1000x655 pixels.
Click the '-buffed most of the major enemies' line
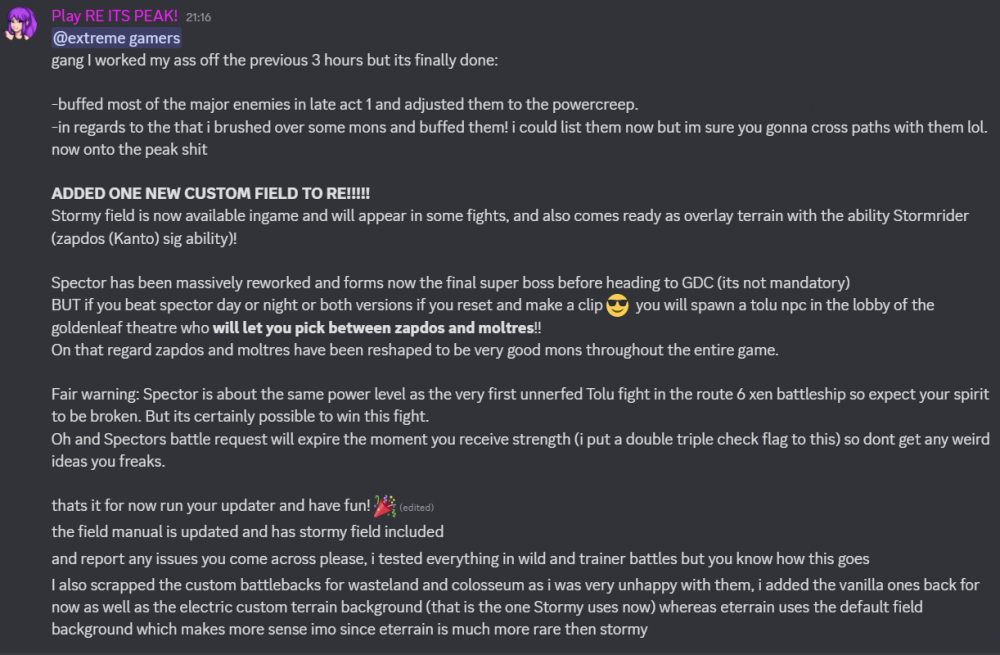(345, 105)
